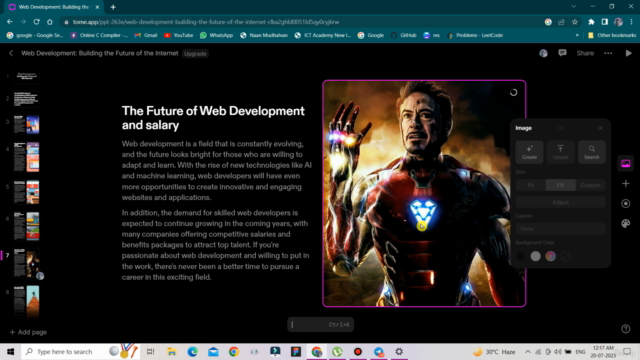Viewport: 640px width, 360px height.
Task: Select page 5 thumbnail
Action: [x=27, y=192]
